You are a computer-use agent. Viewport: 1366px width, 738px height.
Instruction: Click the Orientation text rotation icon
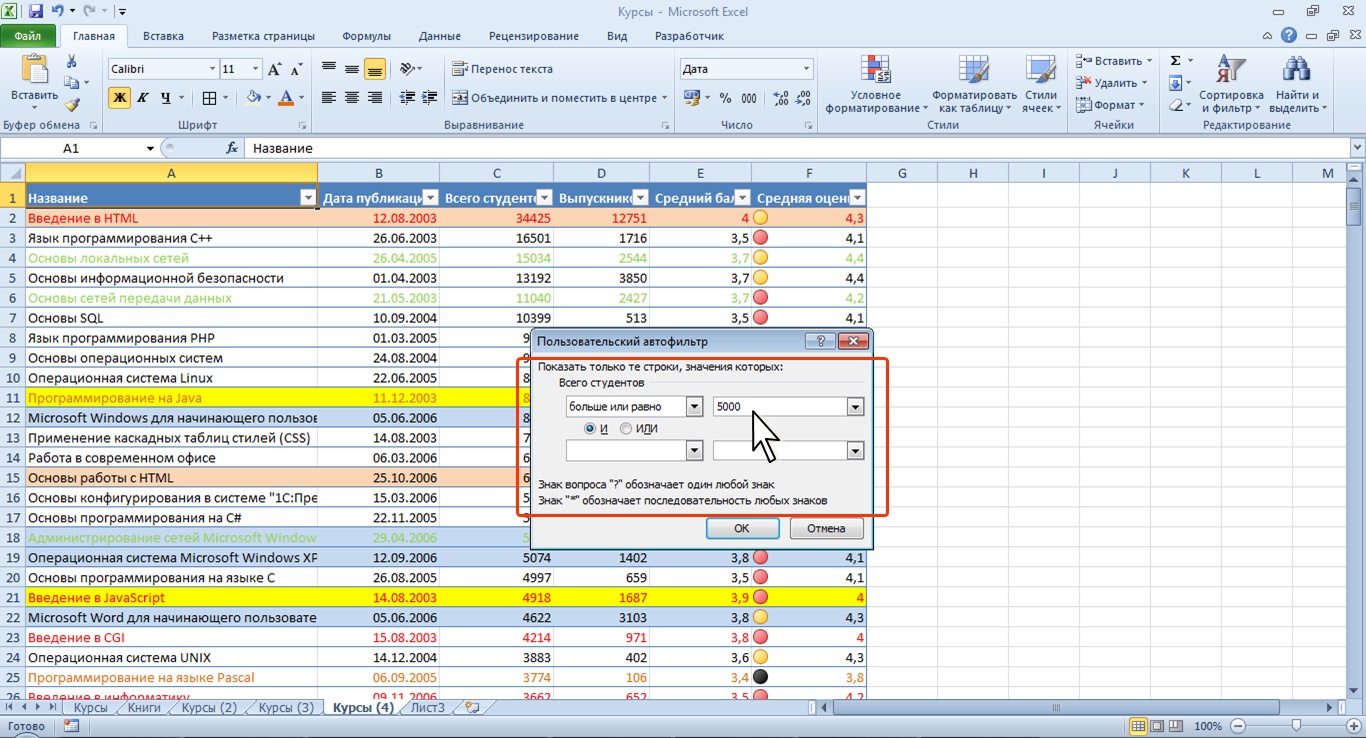click(406, 69)
